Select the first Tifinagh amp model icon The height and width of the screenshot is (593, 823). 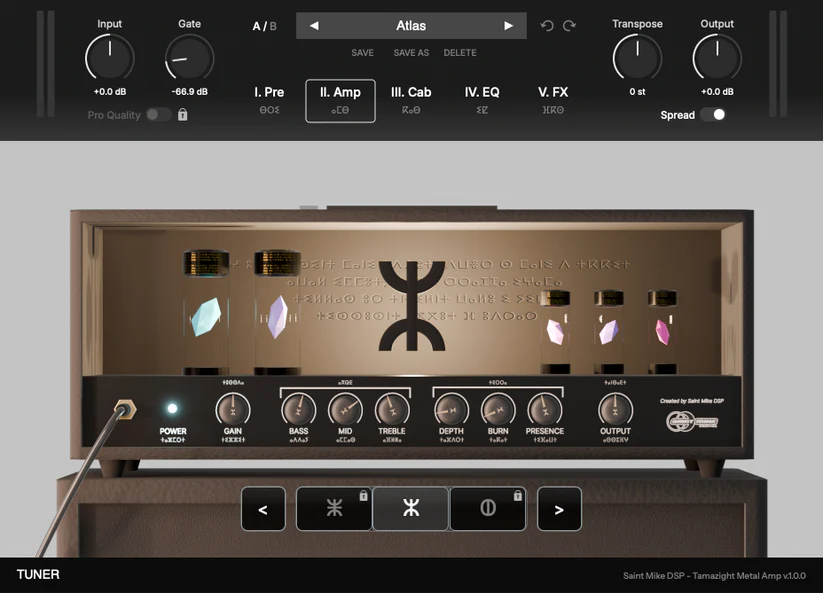334,508
